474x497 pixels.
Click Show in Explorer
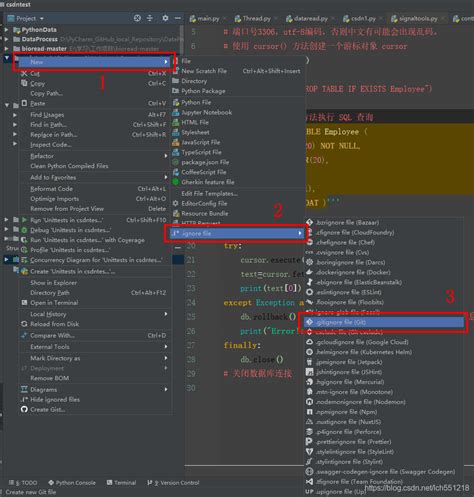coord(94,283)
